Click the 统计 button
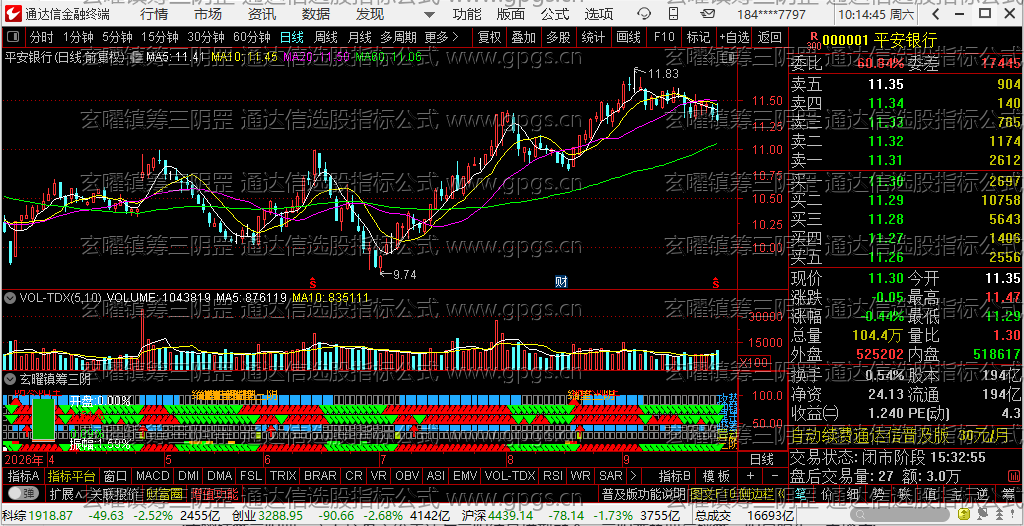The image size is (1024, 526). 593,37
